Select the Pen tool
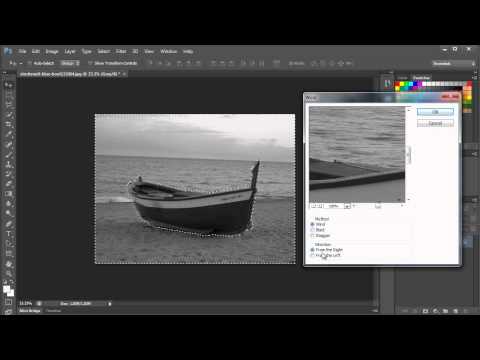Image resolution: width=480 pixels, height=360 pixels. coord(9,224)
